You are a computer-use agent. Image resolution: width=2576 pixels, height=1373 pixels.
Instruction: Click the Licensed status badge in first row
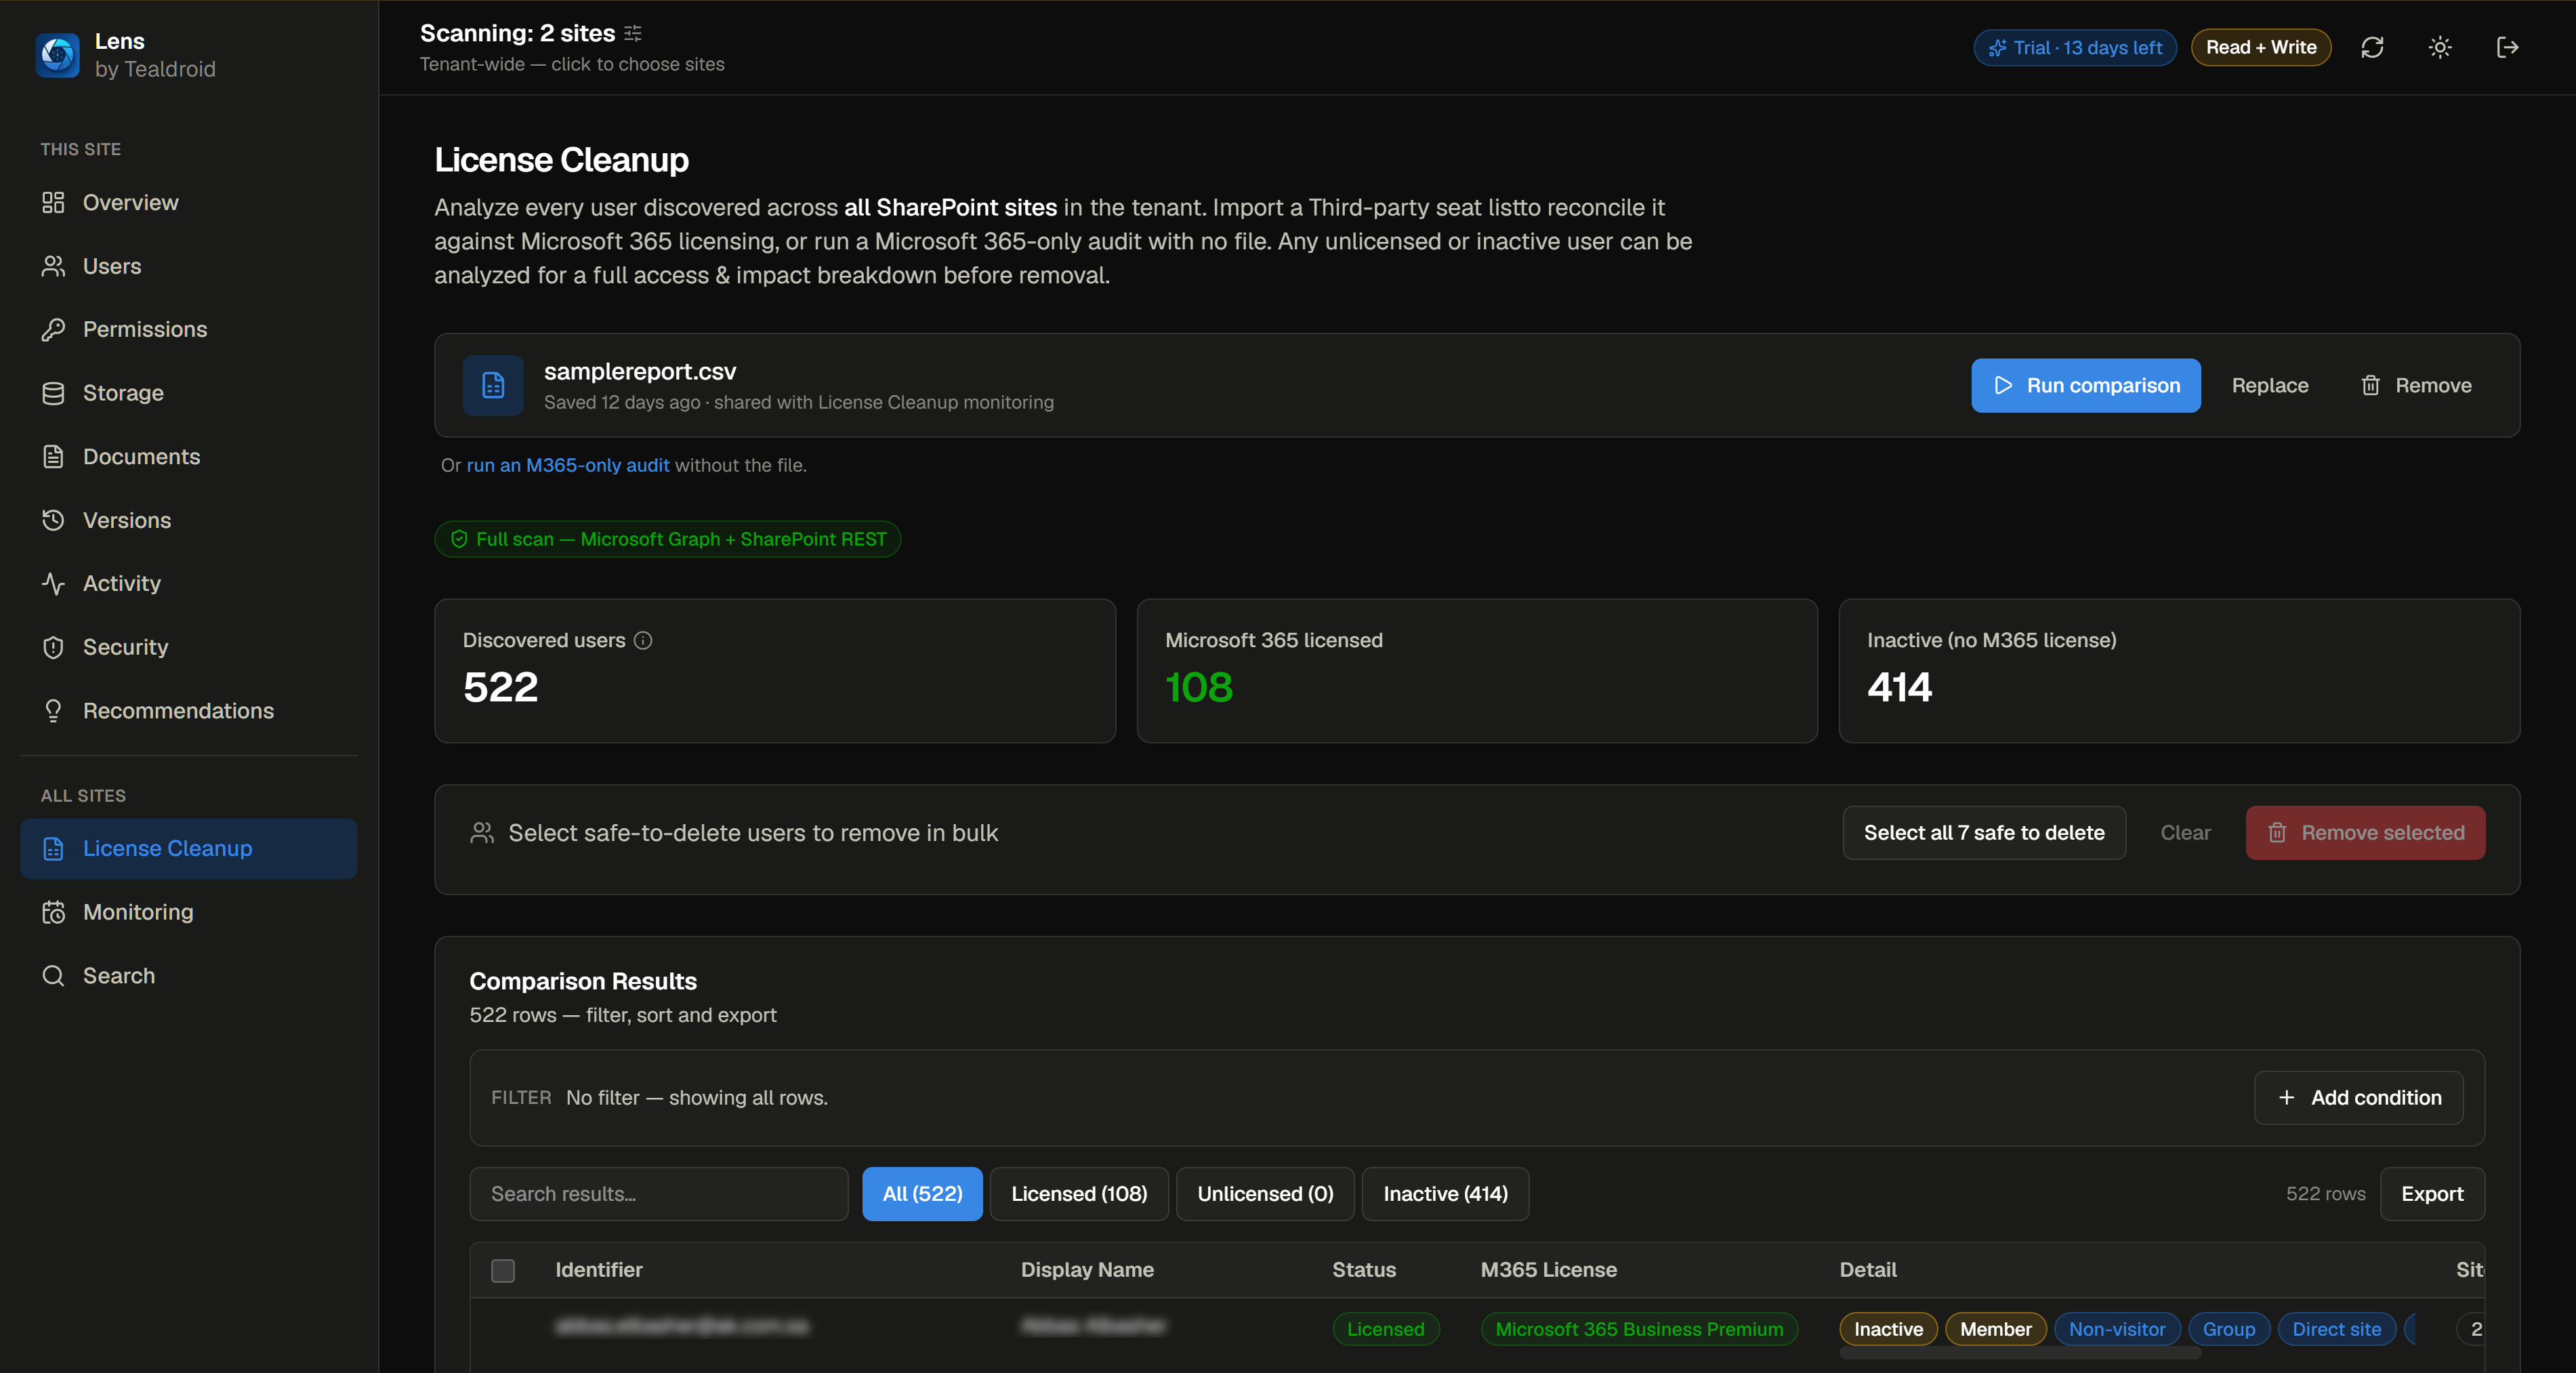coord(1385,1329)
